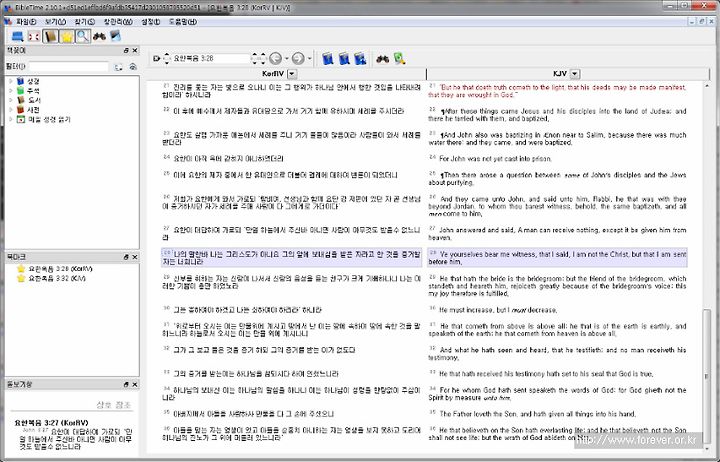The height and width of the screenshot is (462, 720).
Task: Open the 파일 menu
Action: [26, 22]
